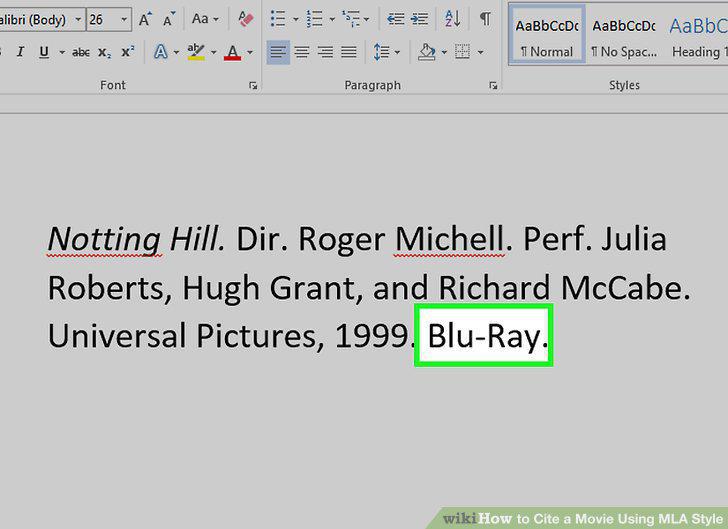This screenshot has width=728, height=529.
Task: Toggle subscript formatting
Action: point(104,52)
